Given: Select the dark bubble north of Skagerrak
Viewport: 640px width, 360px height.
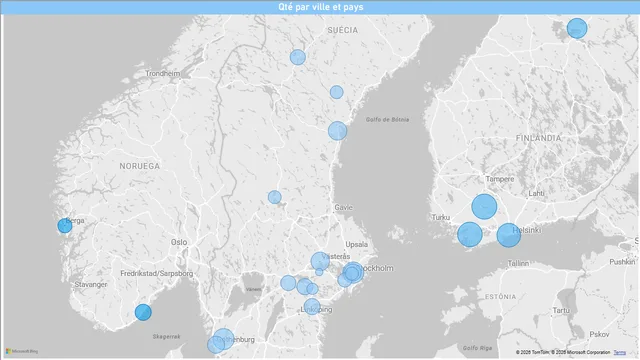Looking at the screenshot, I should pos(143,312).
